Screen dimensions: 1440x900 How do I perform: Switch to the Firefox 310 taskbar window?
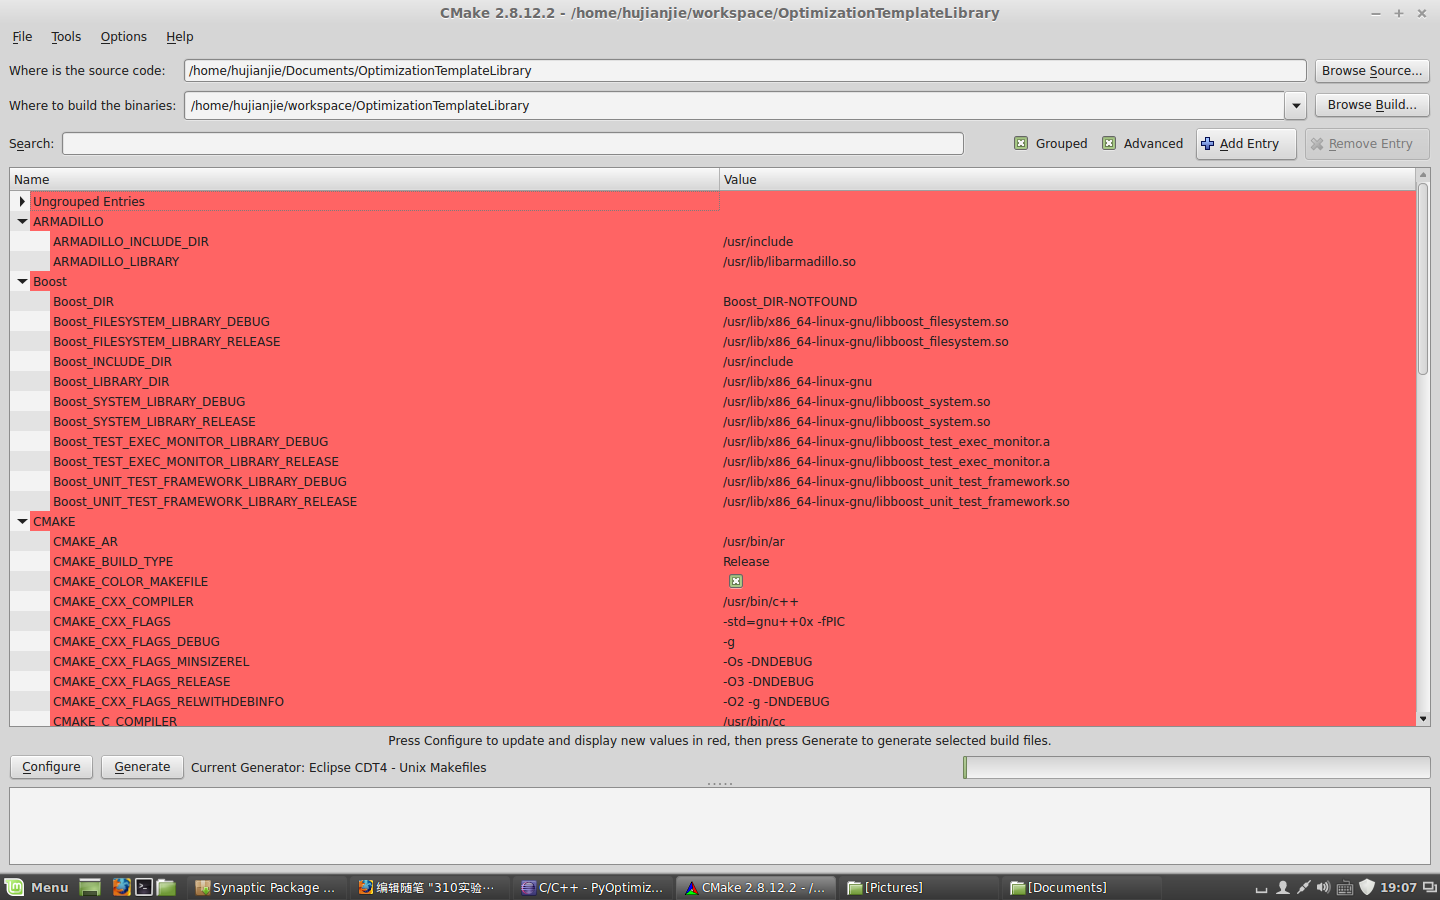(430, 887)
